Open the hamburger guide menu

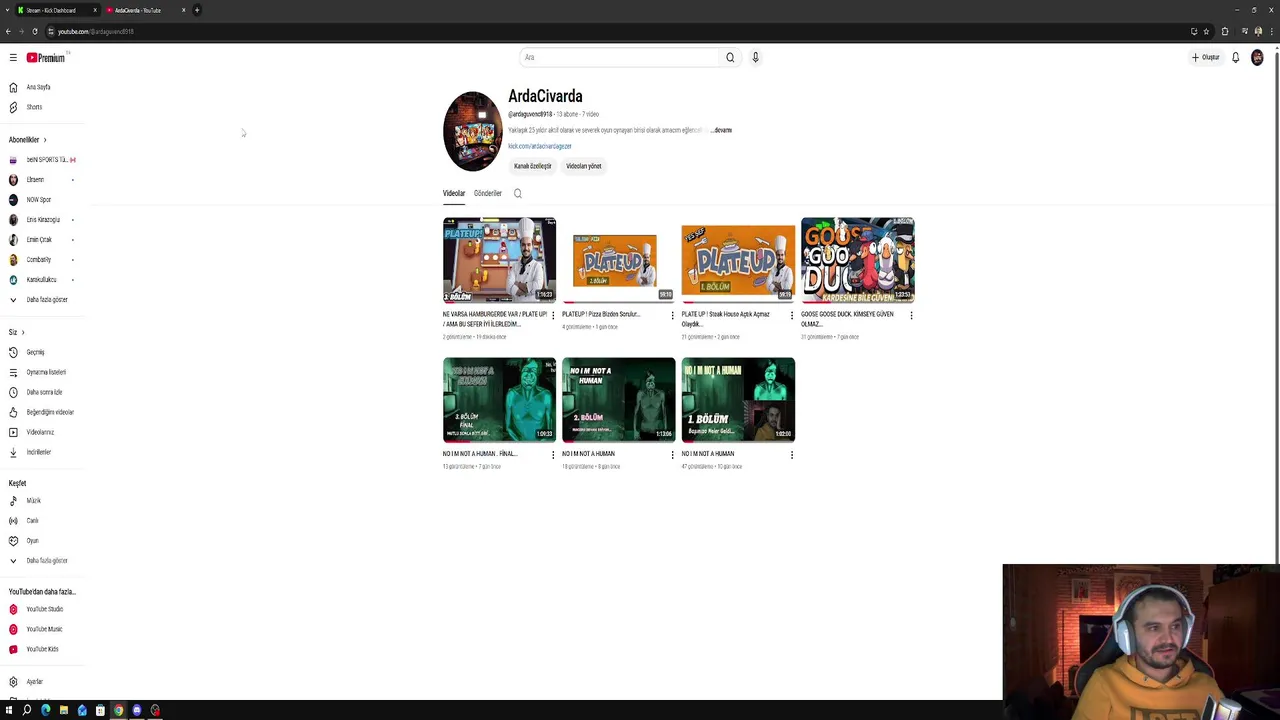pos(13,58)
